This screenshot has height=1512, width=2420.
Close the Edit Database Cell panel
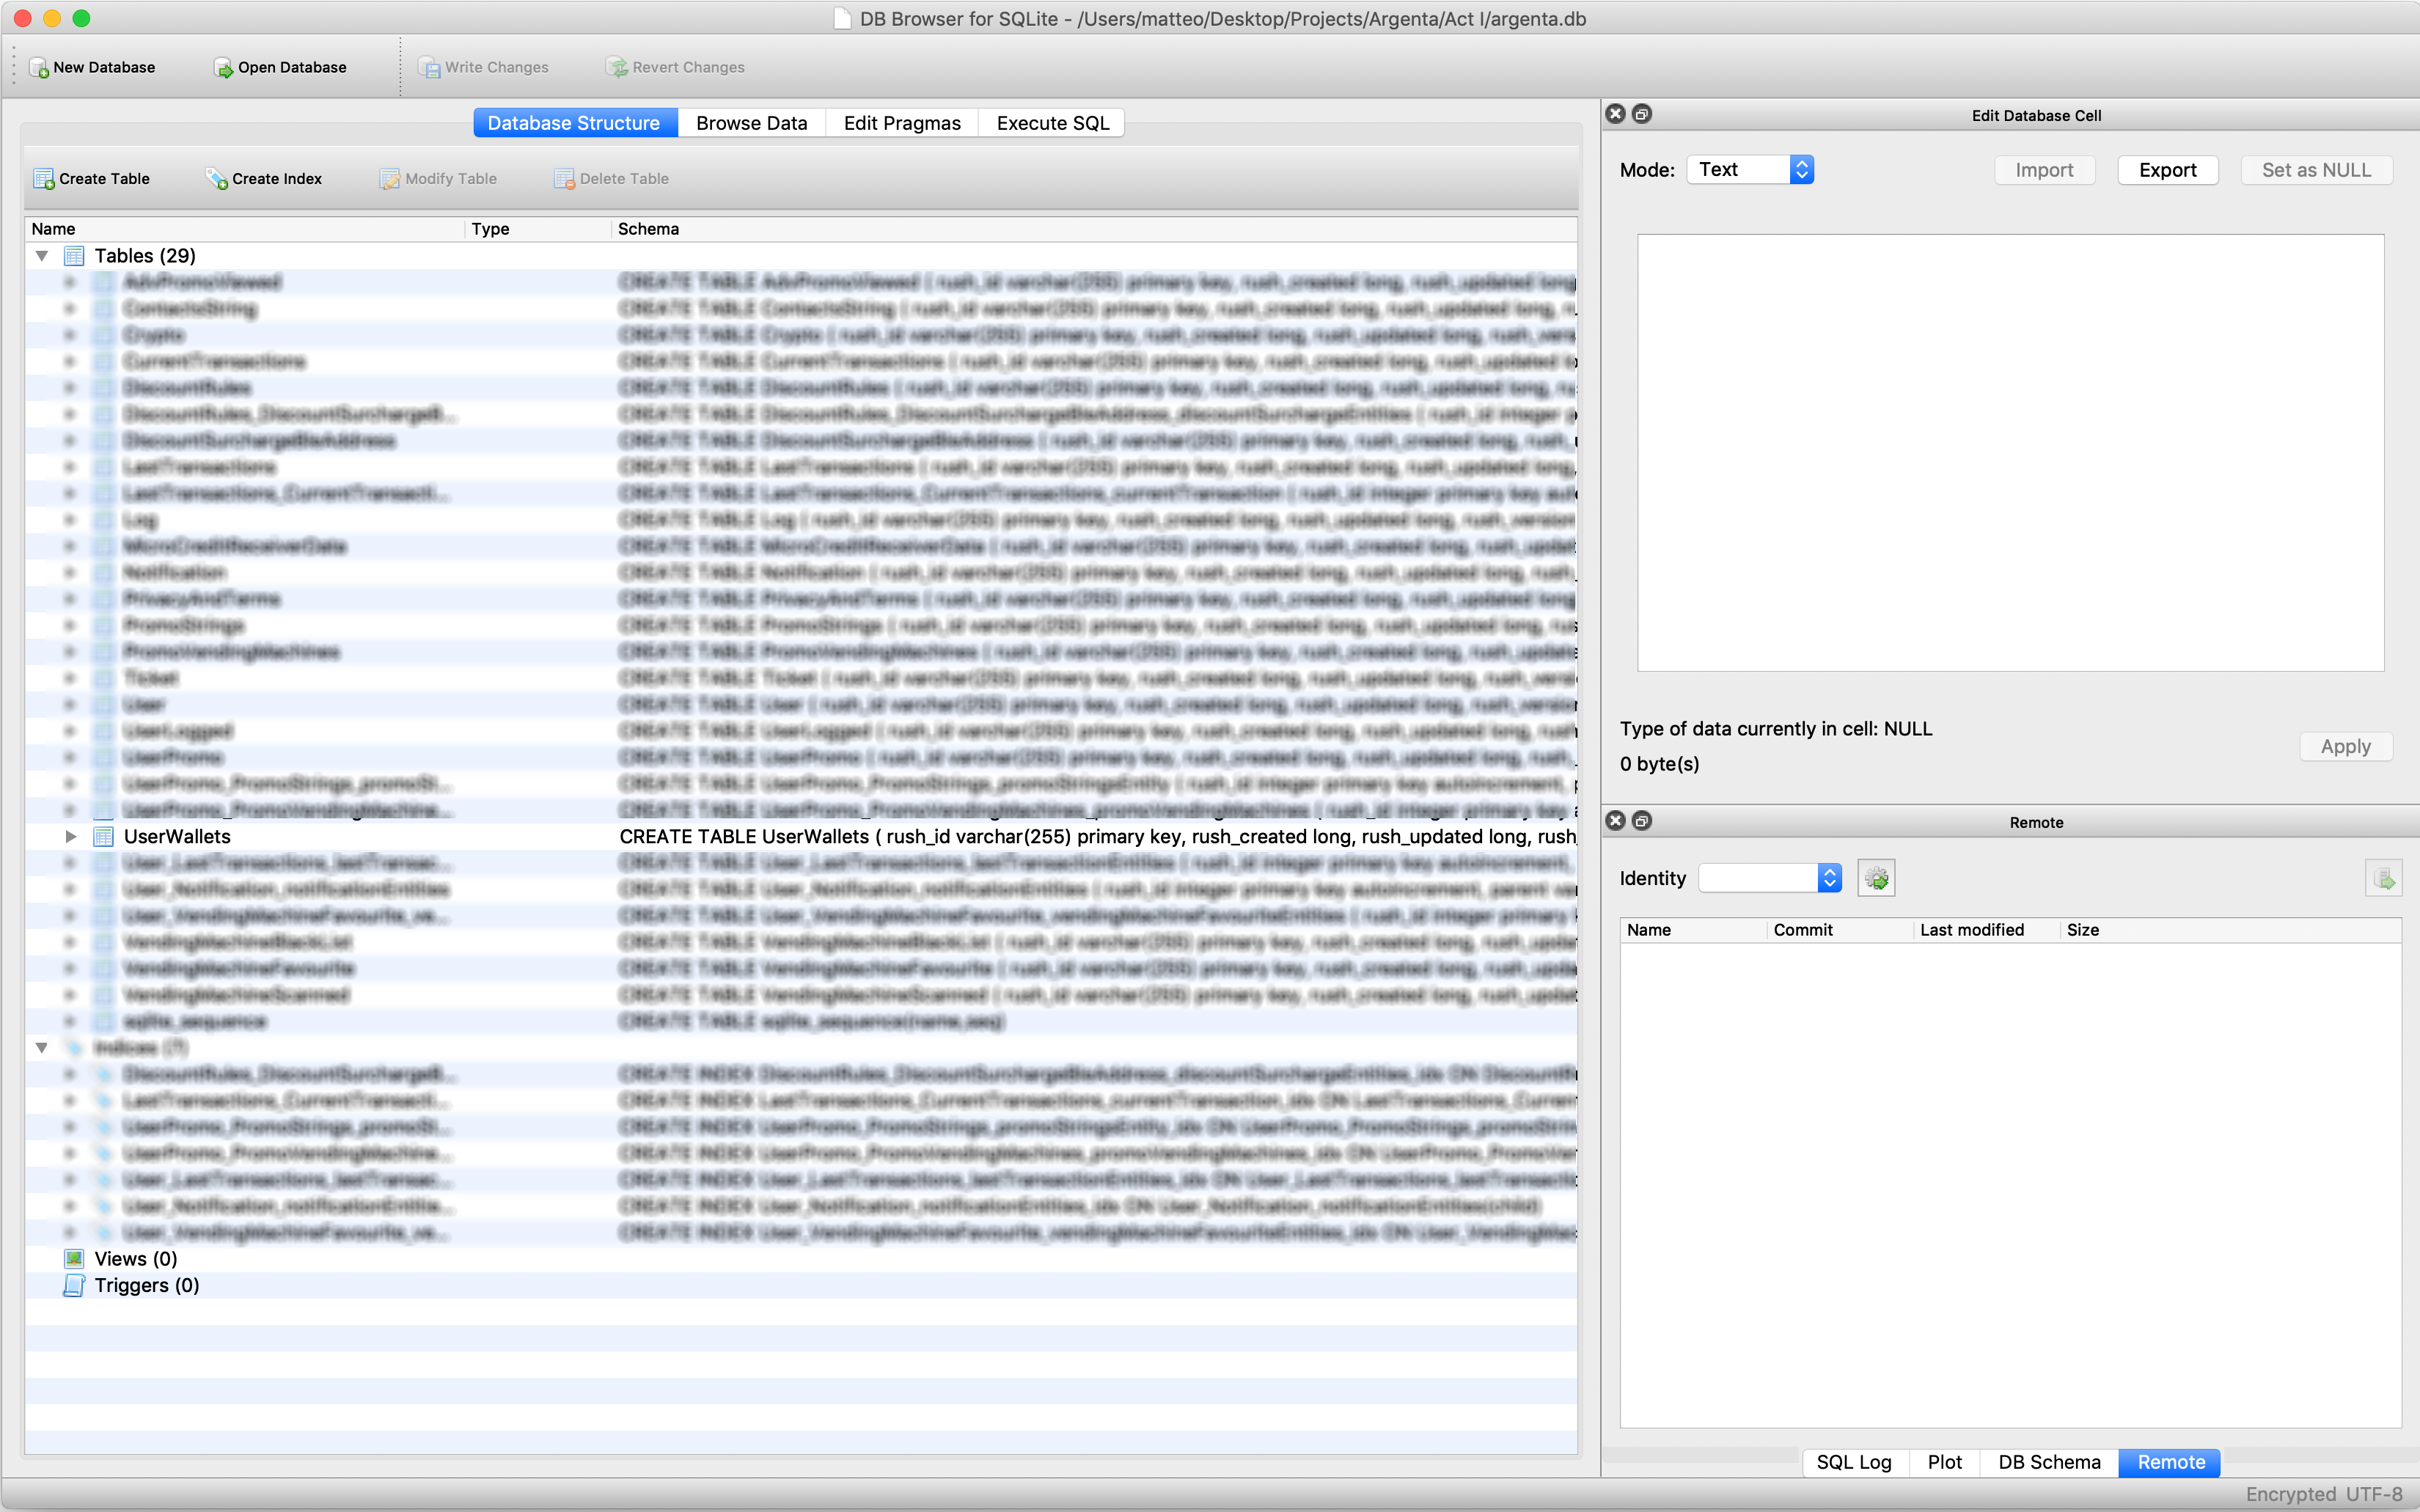(x=1615, y=114)
